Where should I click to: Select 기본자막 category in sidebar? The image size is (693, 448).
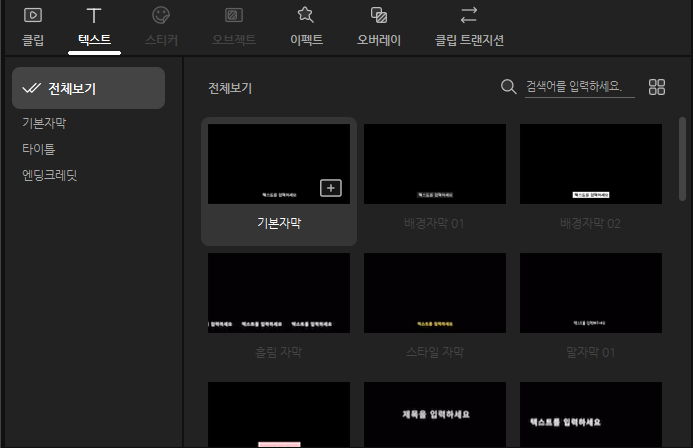pyautogui.click(x=45, y=124)
